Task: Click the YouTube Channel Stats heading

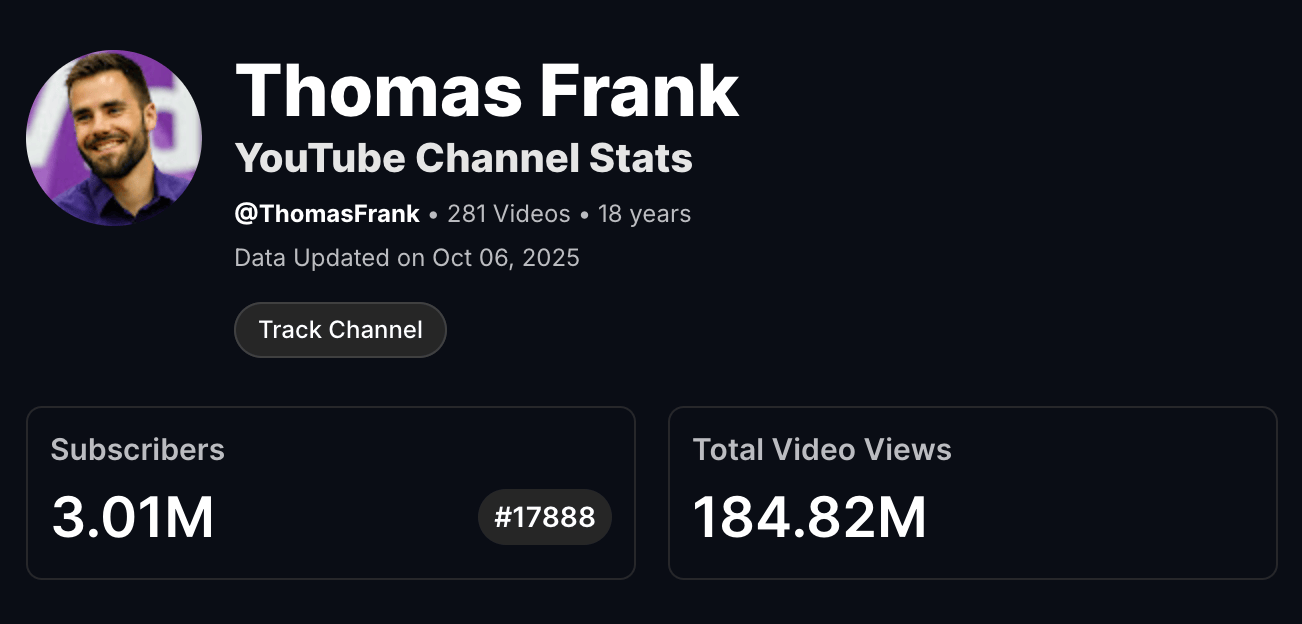Action: (x=463, y=158)
